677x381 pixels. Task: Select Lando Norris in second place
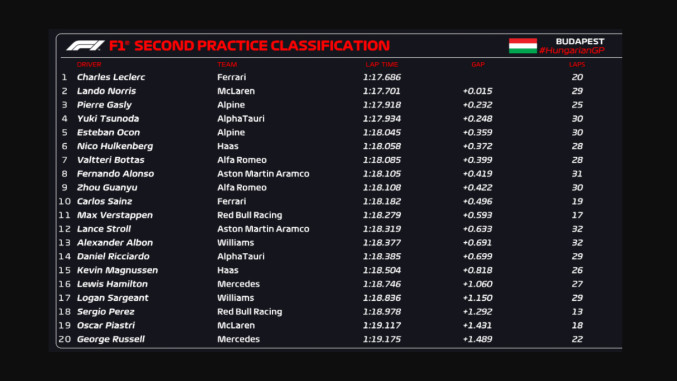106,91
